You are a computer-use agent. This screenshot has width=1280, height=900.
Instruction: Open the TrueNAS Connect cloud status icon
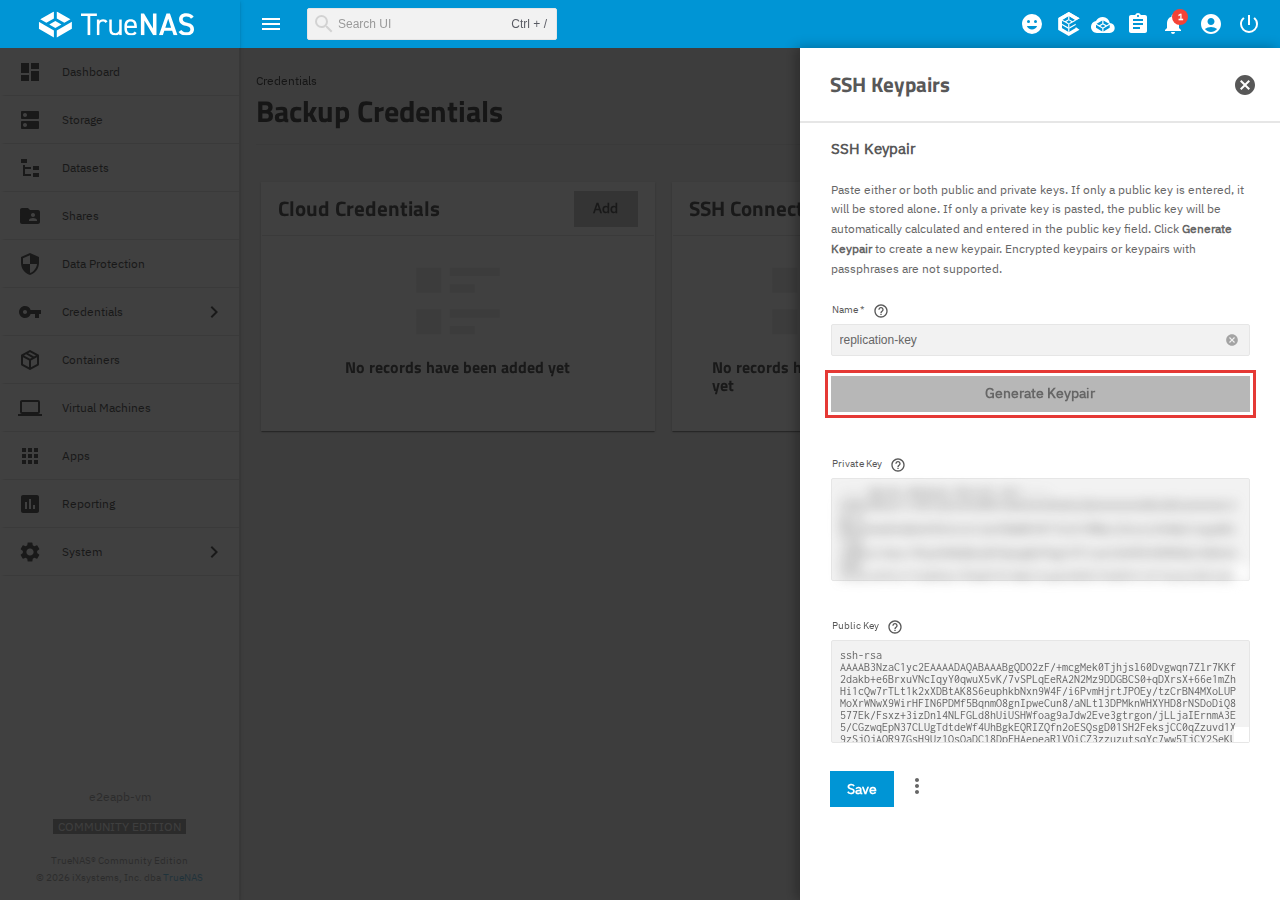click(1103, 24)
